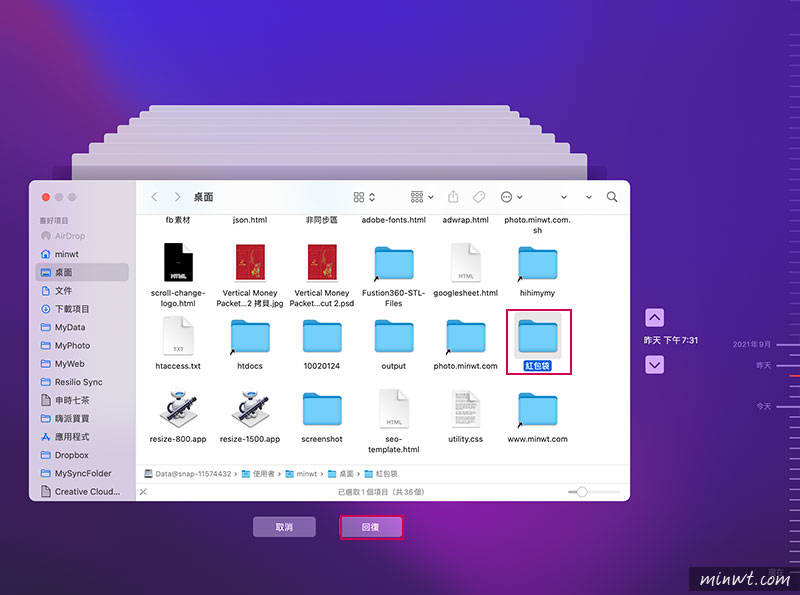
Task: Click the down arrow to browse newer backups
Action: [x=654, y=364]
